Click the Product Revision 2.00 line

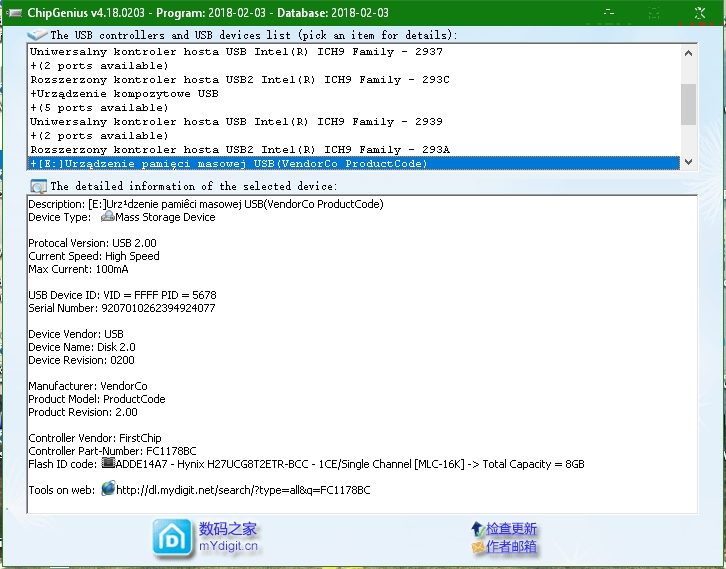83,412
